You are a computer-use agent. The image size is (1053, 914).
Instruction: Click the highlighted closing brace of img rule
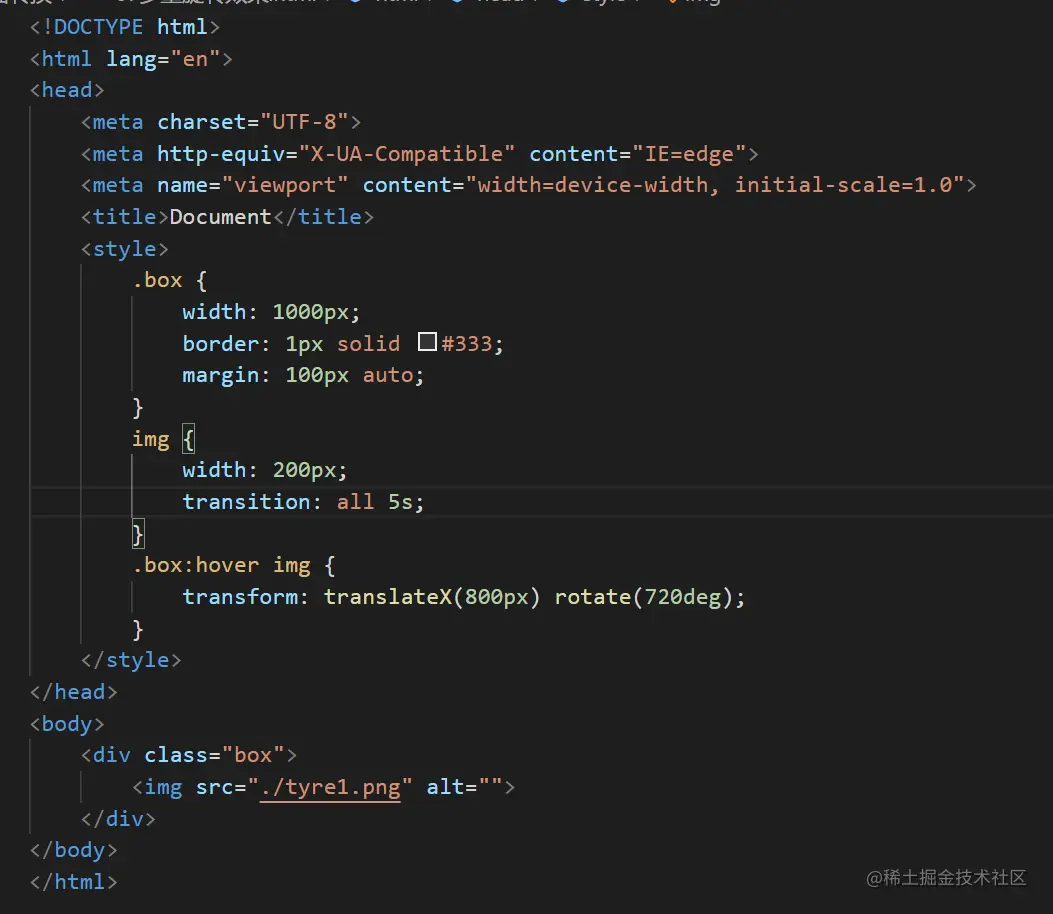pyautogui.click(x=138, y=534)
